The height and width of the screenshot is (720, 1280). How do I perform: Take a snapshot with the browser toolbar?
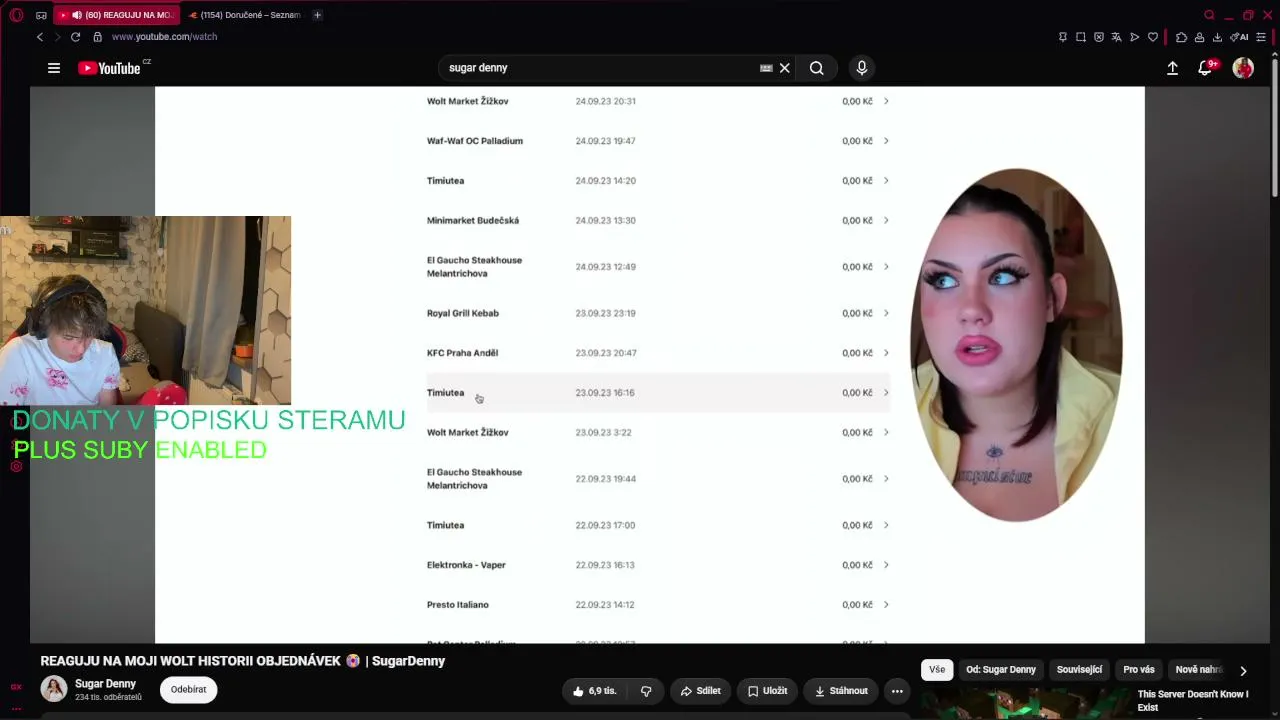[1081, 37]
